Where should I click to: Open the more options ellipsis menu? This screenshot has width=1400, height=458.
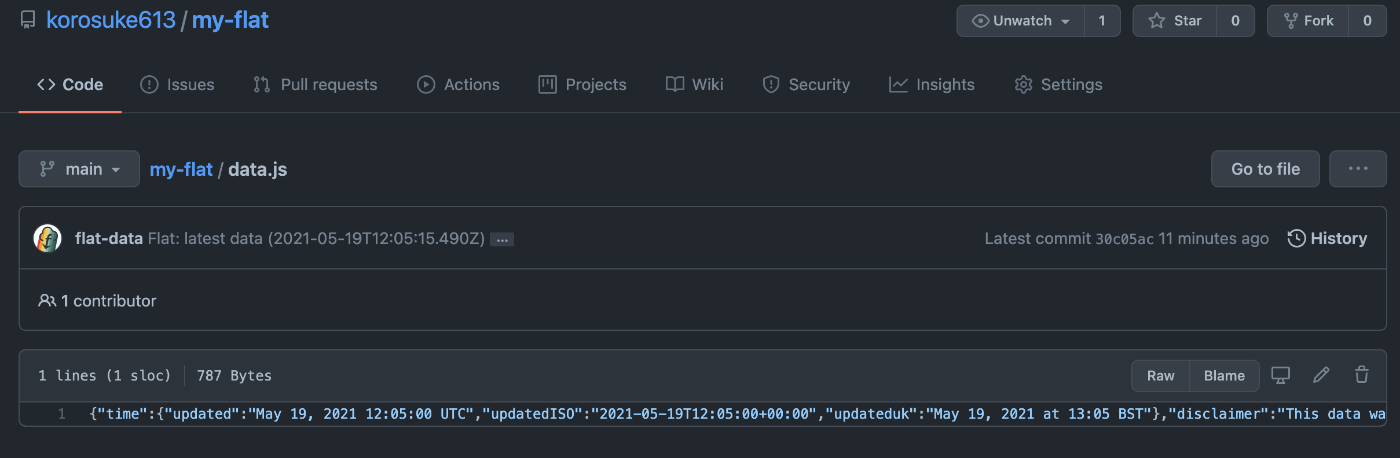[x=1358, y=169]
